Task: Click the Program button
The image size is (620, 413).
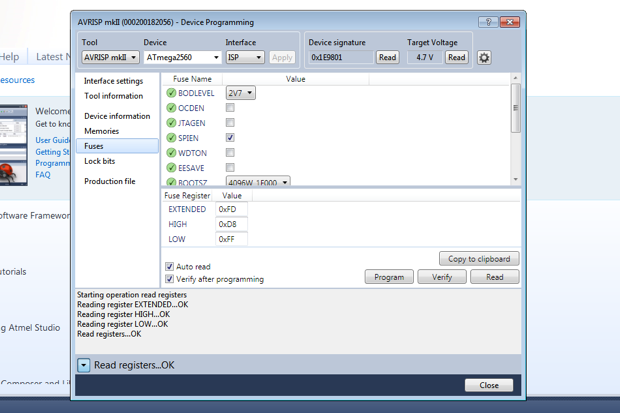Action: [x=389, y=277]
